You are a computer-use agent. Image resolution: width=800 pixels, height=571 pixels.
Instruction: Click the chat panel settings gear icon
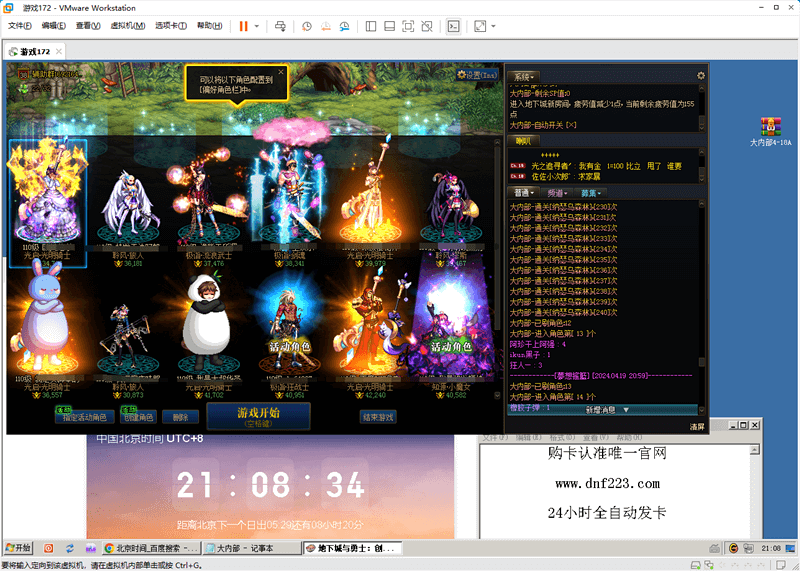(x=701, y=76)
